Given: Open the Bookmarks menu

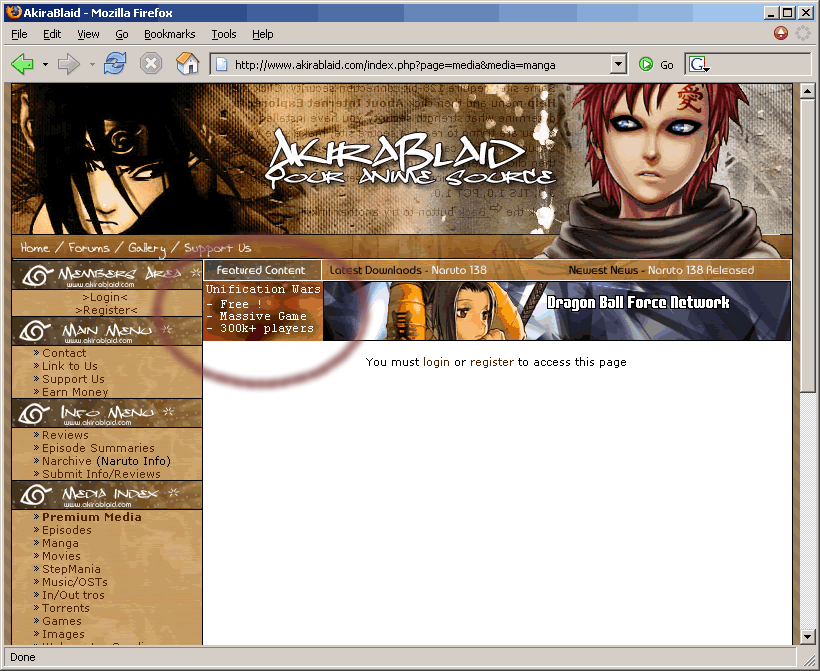Looking at the screenshot, I should [x=169, y=34].
